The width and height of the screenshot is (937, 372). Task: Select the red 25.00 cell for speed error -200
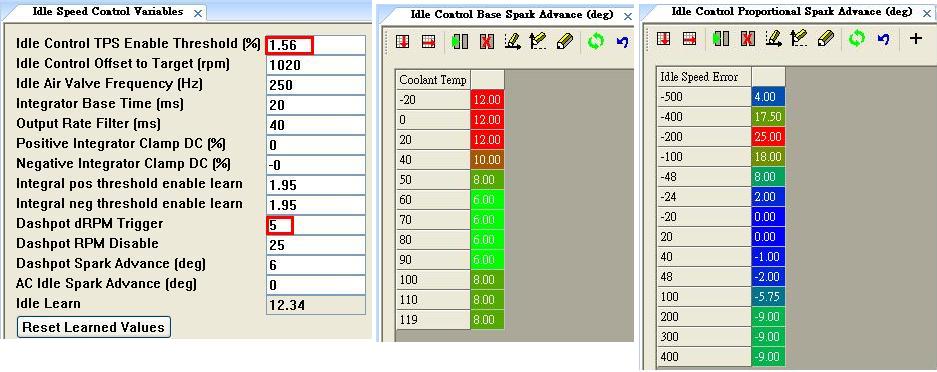(x=768, y=137)
